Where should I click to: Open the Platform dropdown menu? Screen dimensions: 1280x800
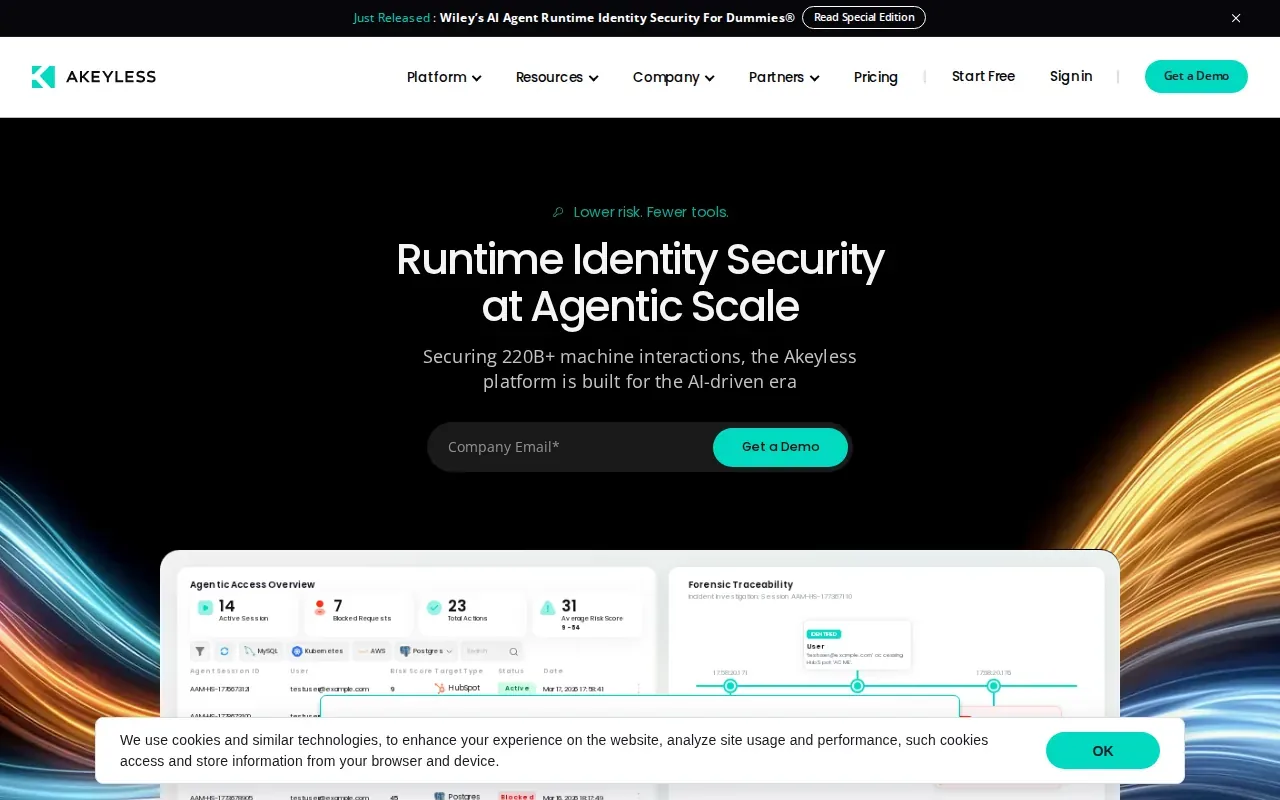click(x=444, y=77)
